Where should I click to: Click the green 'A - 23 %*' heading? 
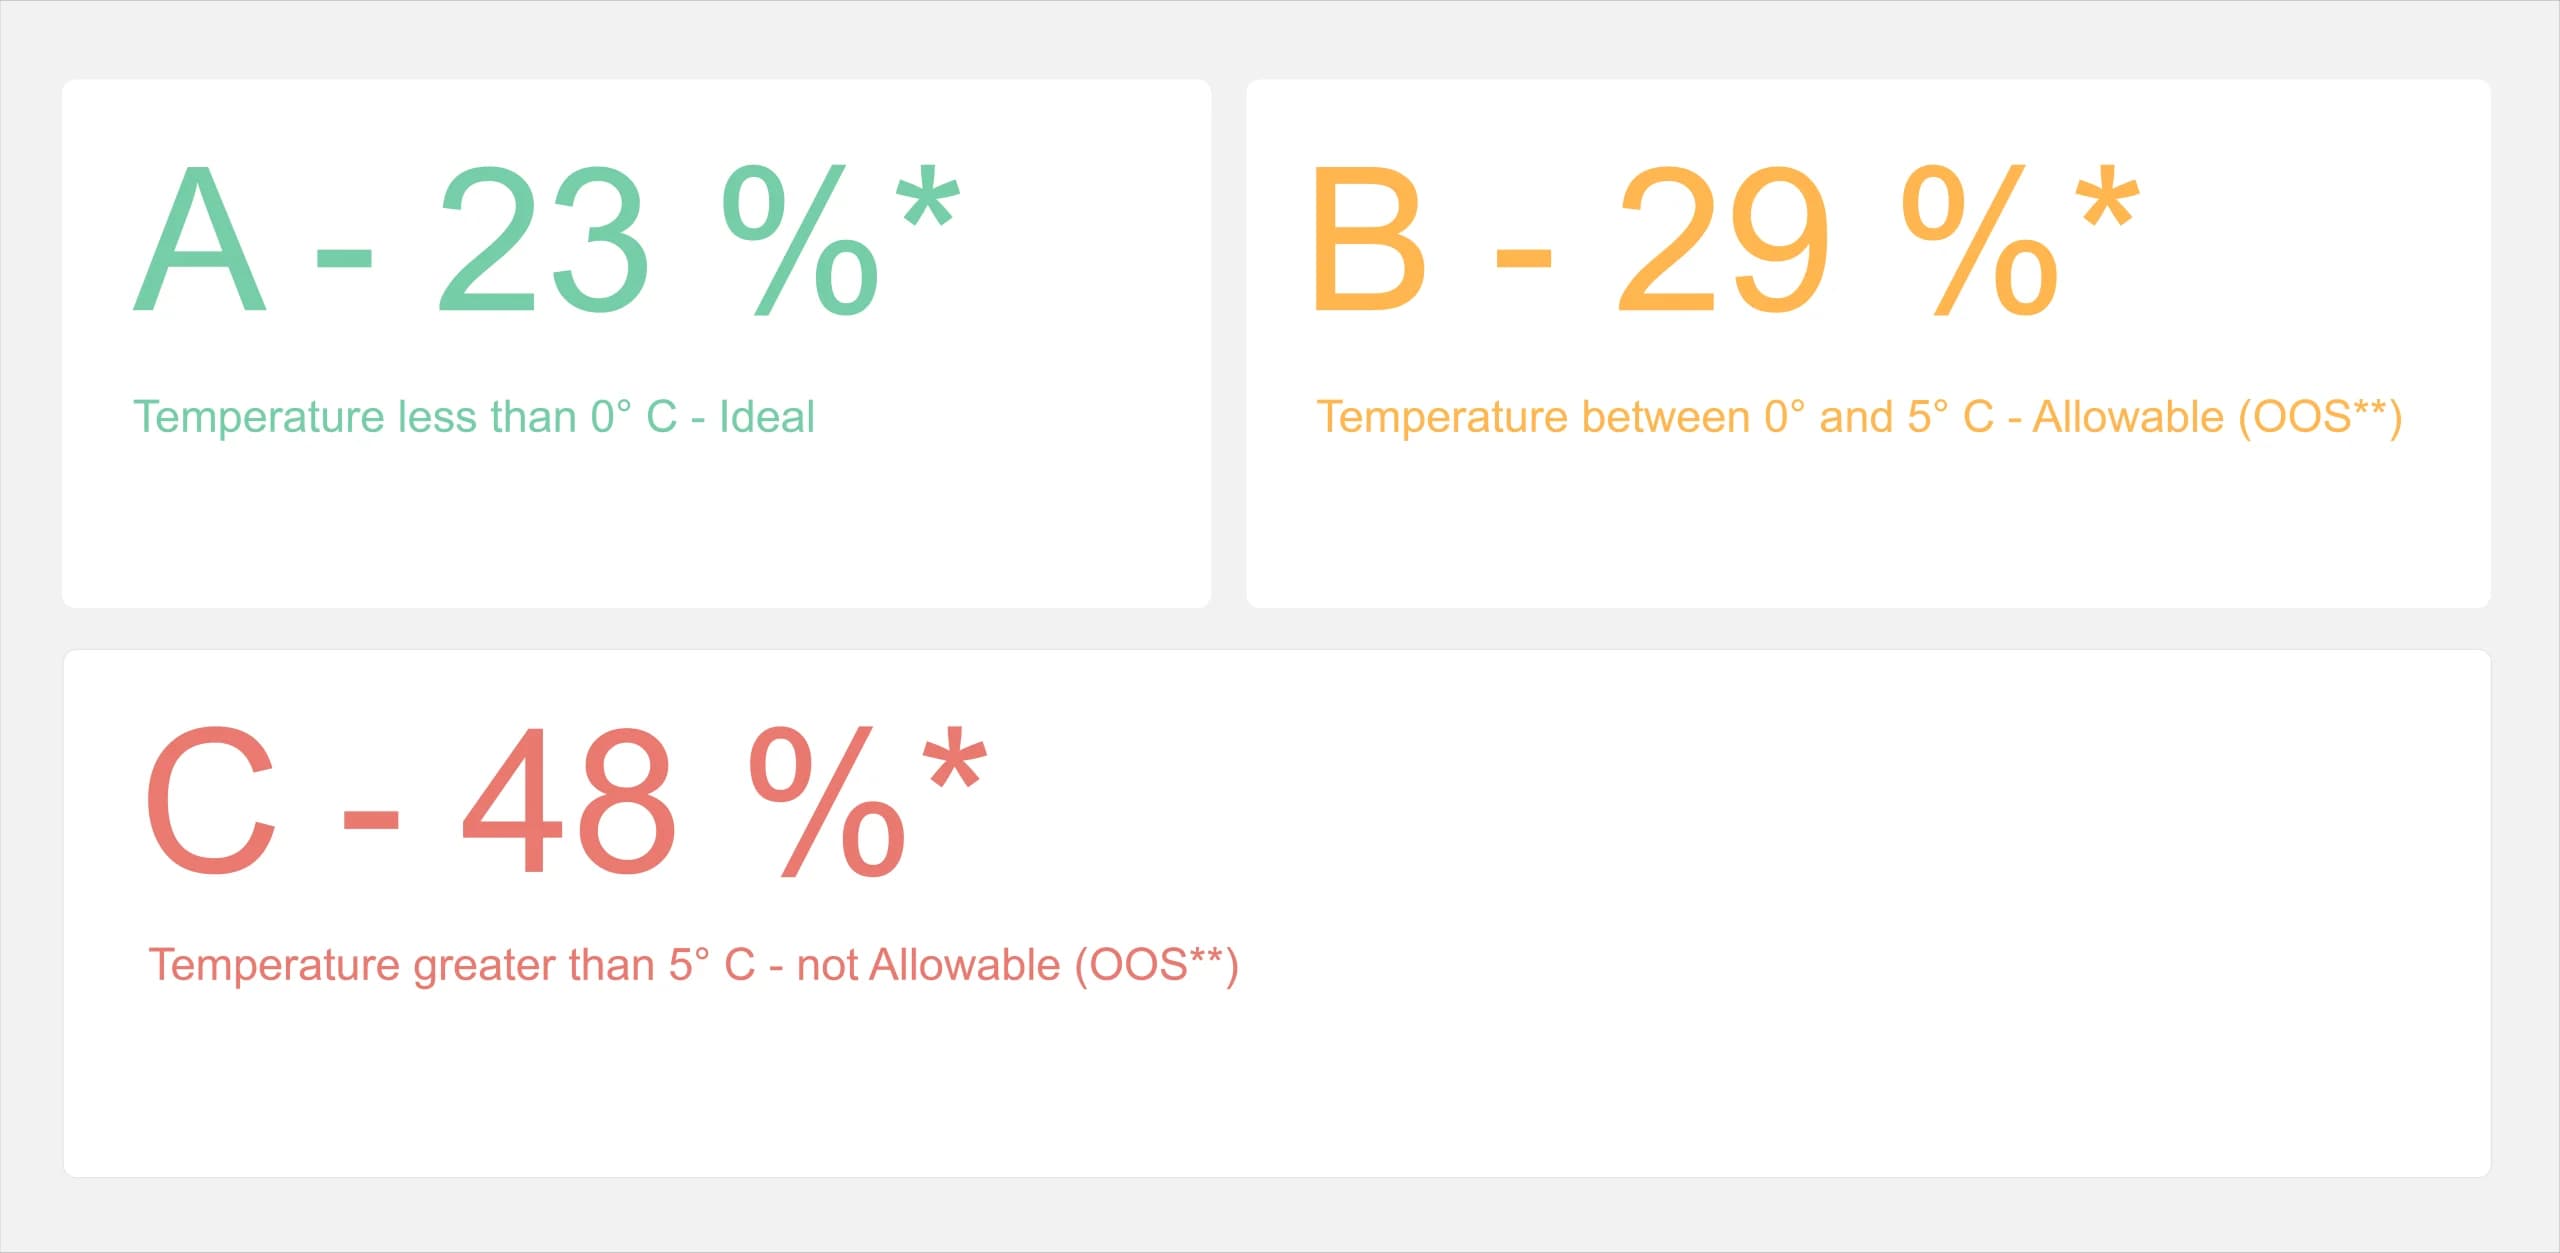tap(547, 240)
